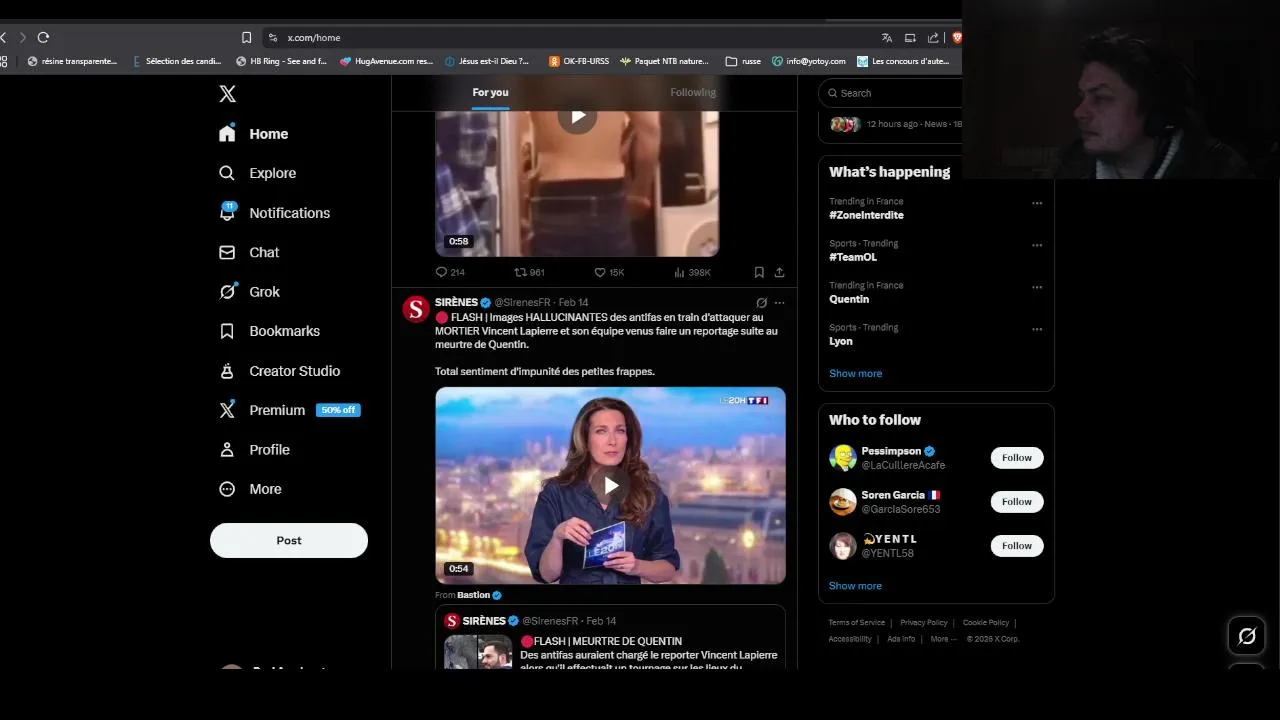Play the top video with 0:58 duration
The image size is (1280, 720).
(x=577, y=117)
